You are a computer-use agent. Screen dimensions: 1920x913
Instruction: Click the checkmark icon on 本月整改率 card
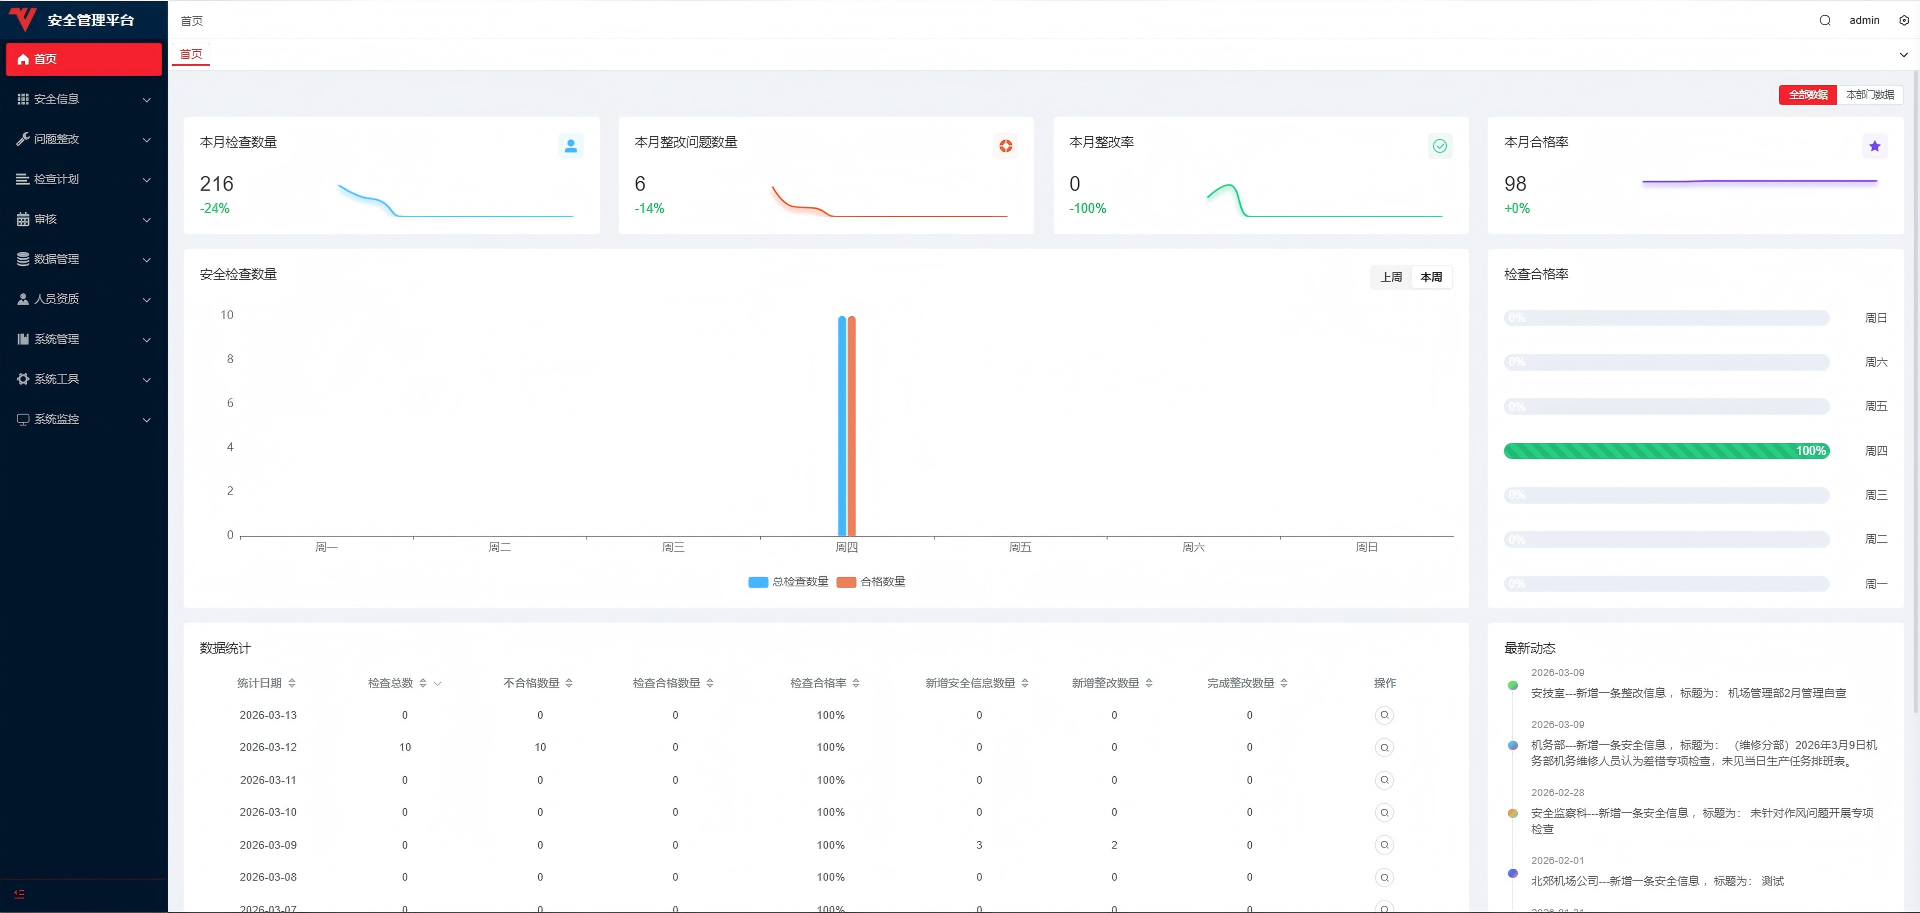(1440, 146)
